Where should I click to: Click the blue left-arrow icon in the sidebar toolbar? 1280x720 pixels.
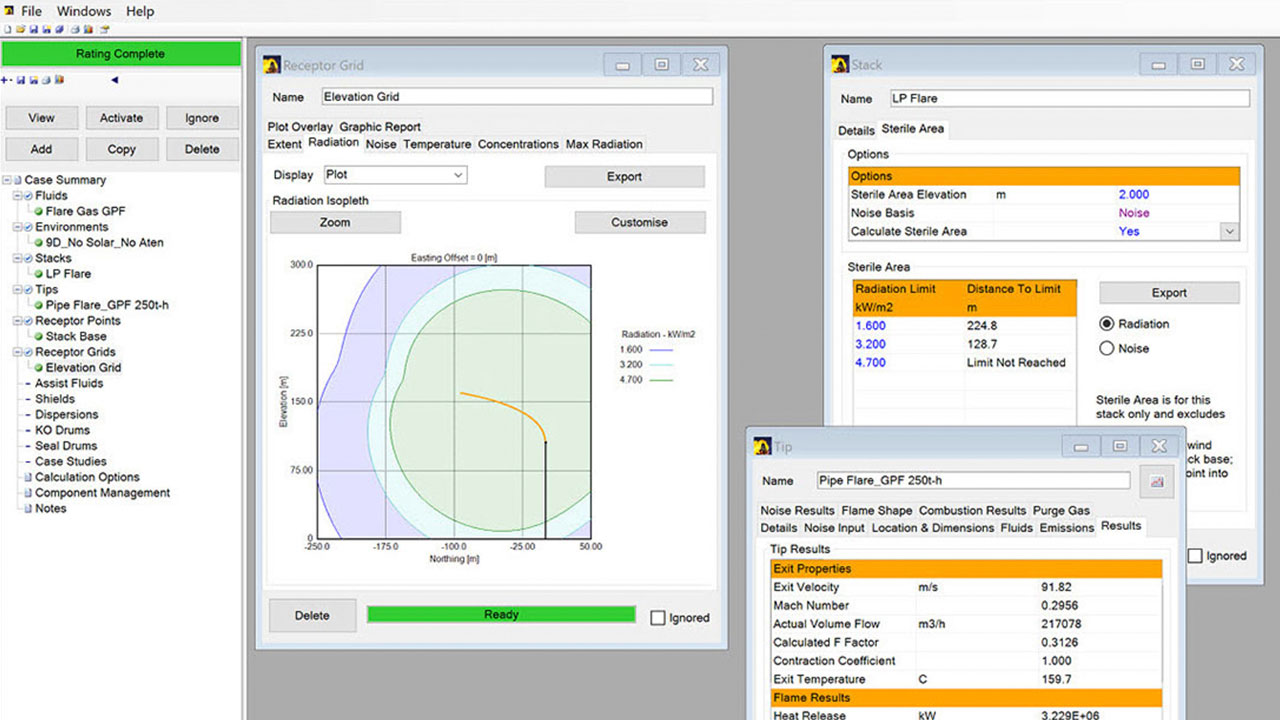[x=114, y=80]
